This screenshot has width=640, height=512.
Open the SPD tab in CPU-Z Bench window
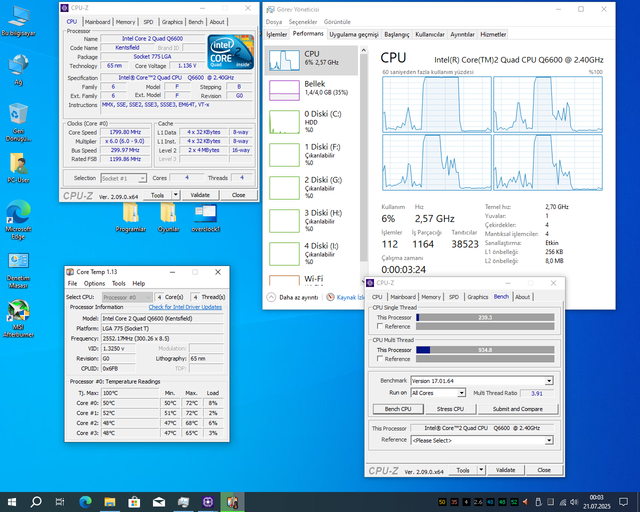(x=453, y=297)
